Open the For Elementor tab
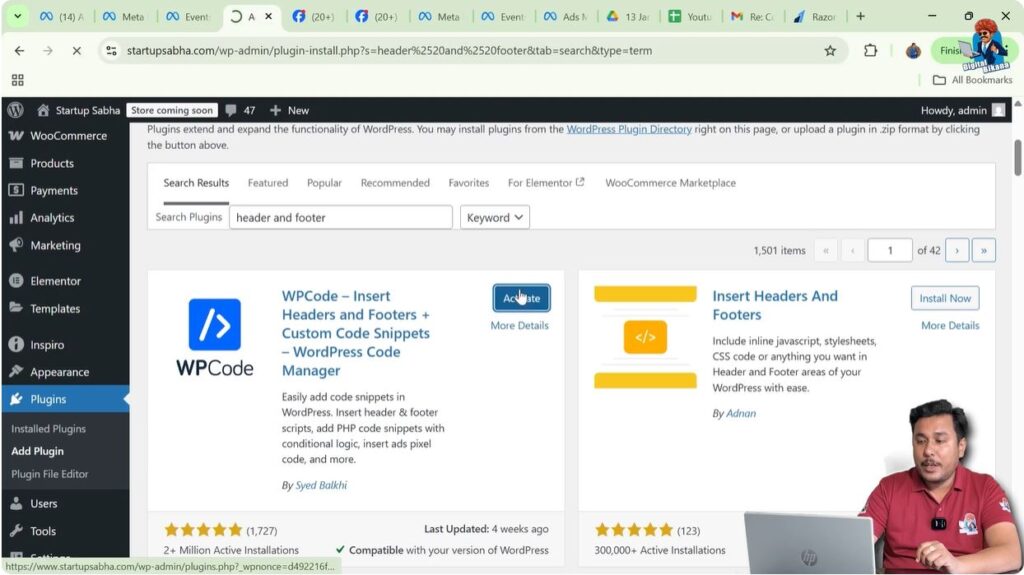The width and height of the screenshot is (1024, 575). [x=546, y=182]
